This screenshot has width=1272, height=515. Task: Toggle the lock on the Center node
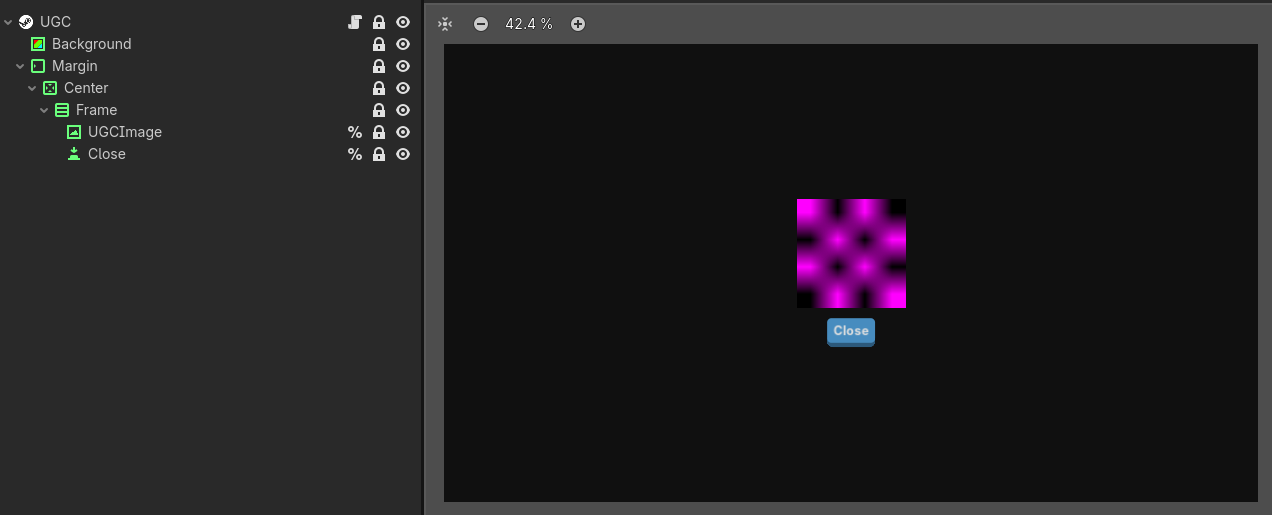[x=379, y=88]
